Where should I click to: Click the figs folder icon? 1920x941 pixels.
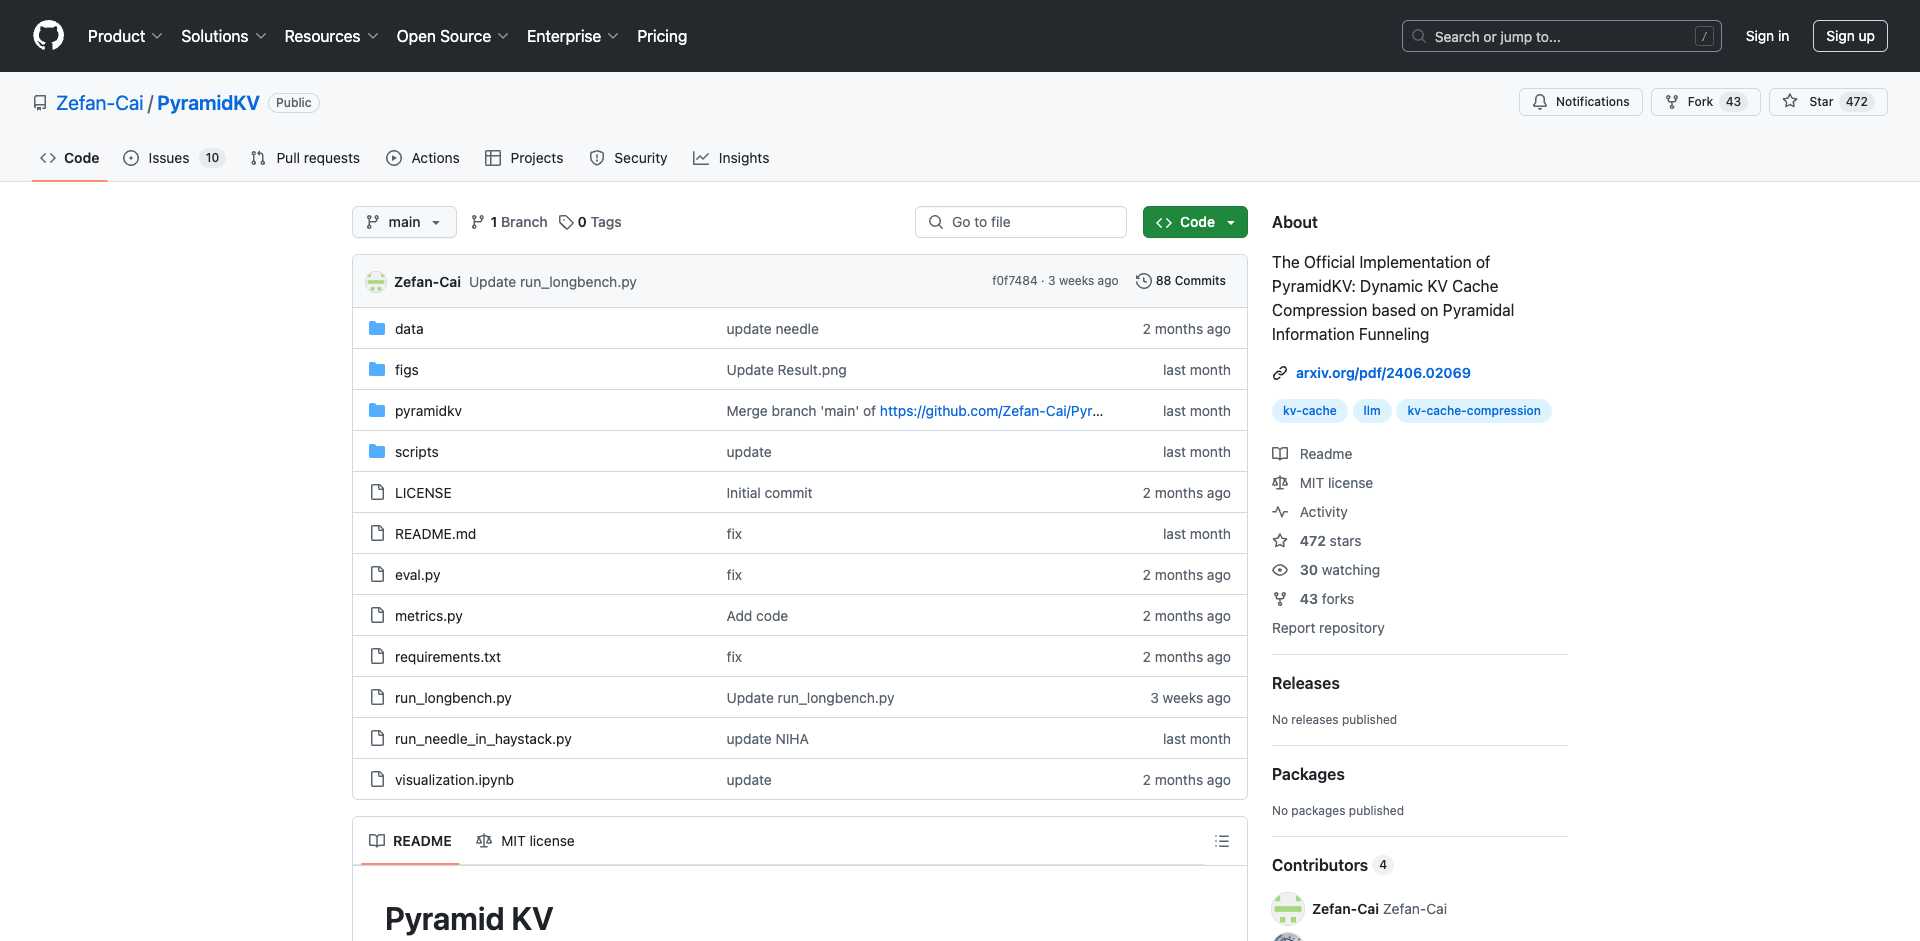[x=377, y=370]
